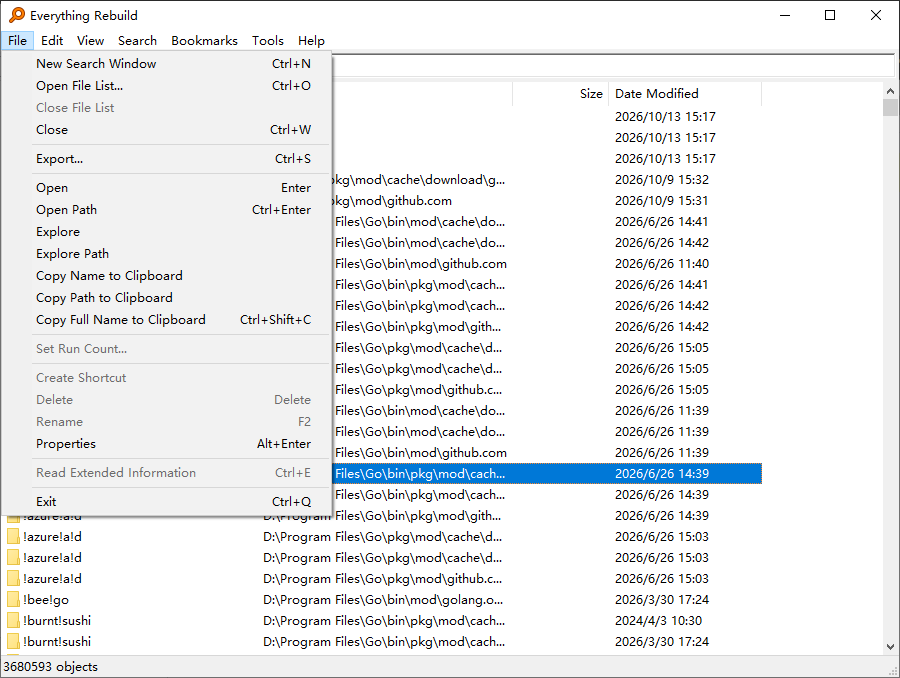Viewport: 900px width, 678px height.
Task: Choose the Explore menu entry
Action: tap(167, 232)
